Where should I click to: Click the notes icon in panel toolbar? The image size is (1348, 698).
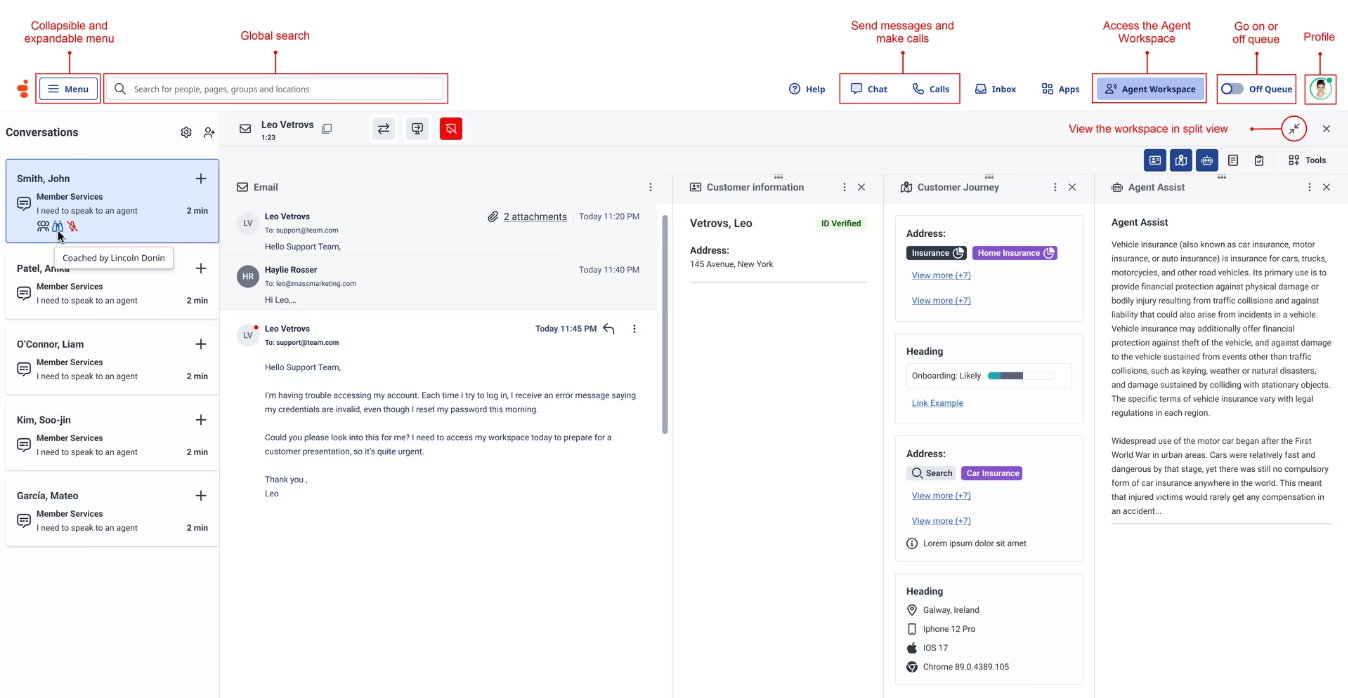(x=1233, y=160)
